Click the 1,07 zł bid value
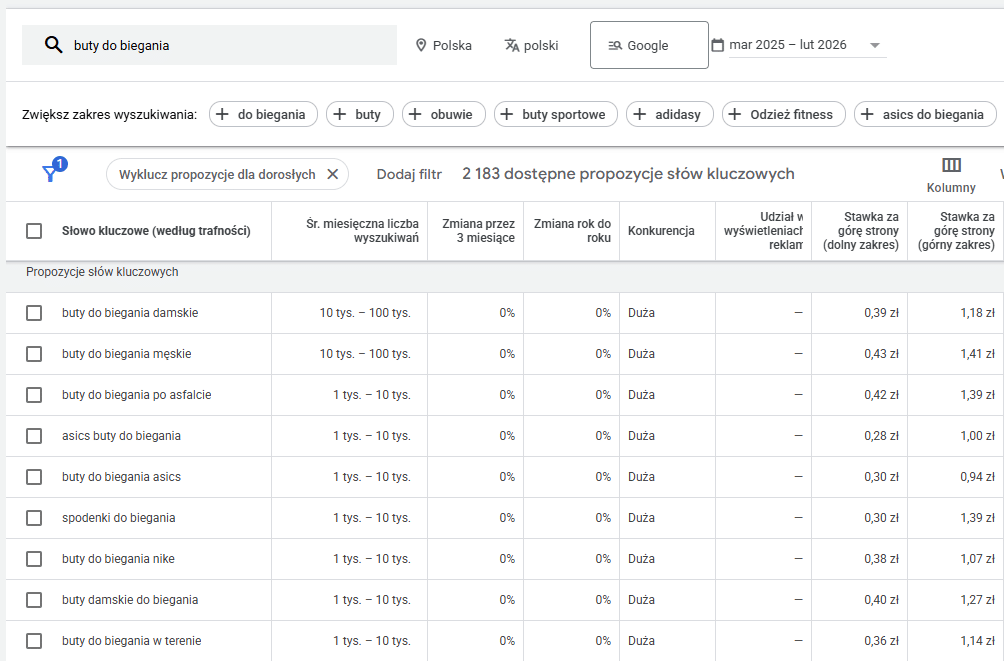This screenshot has width=1004, height=661. pyautogui.click(x=978, y=559)
